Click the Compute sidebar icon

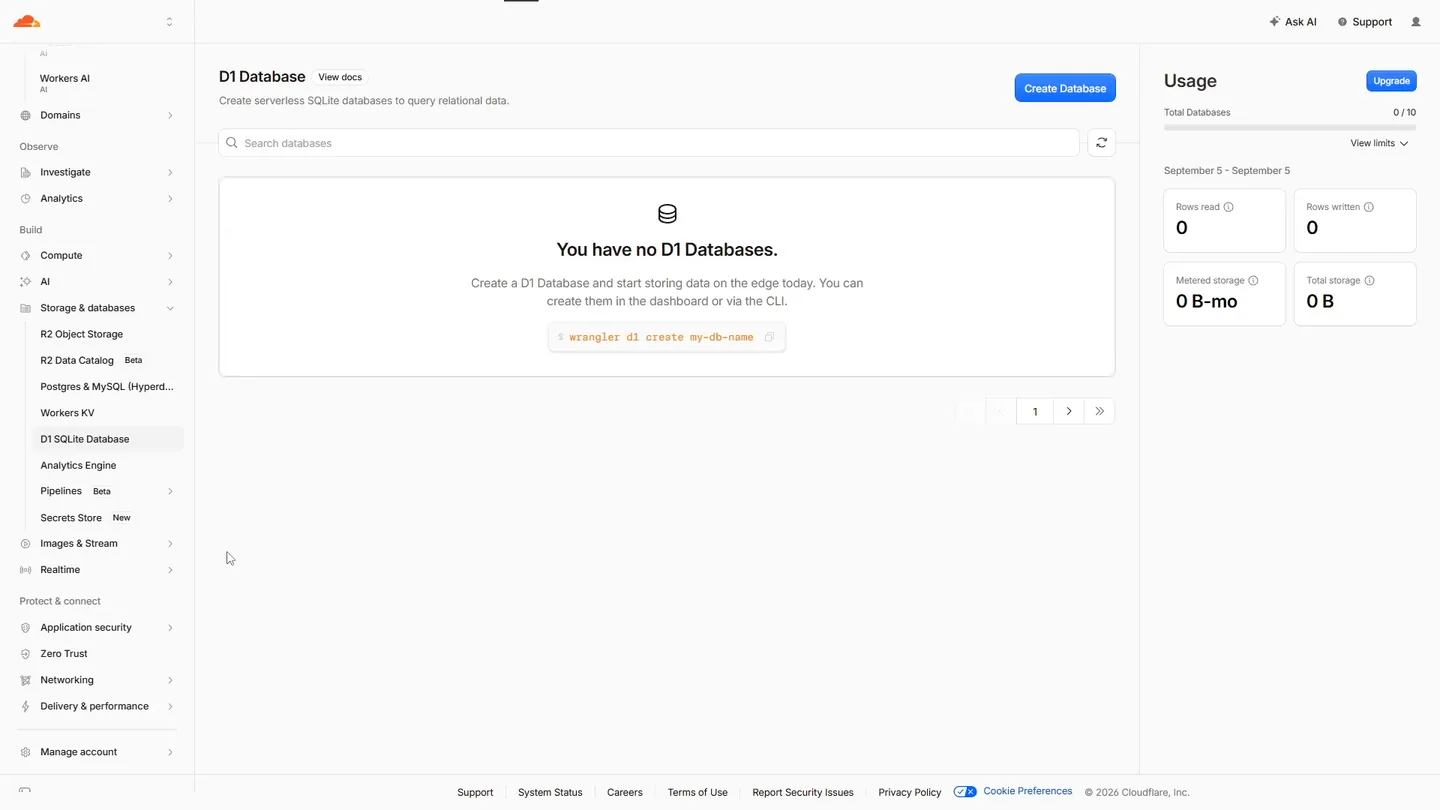click(26, 256)
